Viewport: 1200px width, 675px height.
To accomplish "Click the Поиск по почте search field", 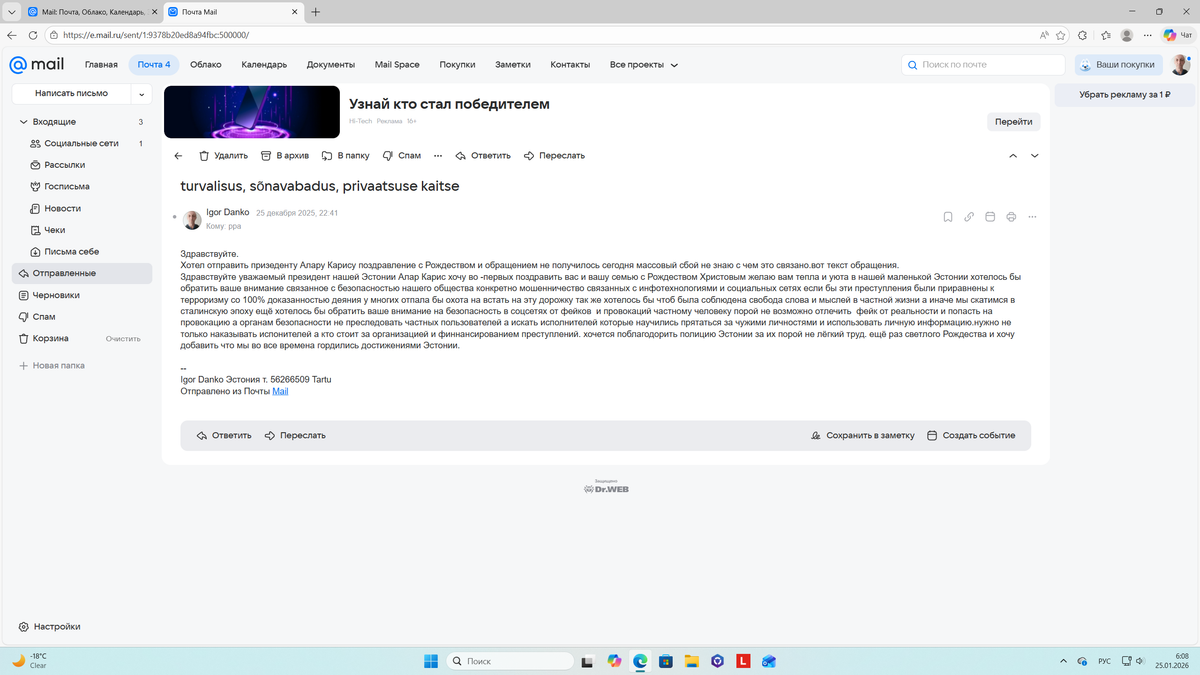I will coord(985,65).
